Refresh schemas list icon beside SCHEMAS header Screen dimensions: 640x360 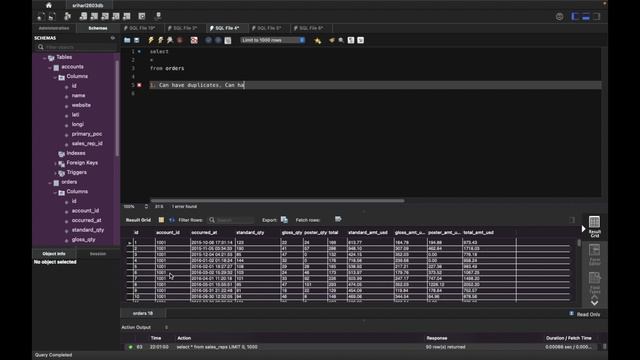pyautogui.click(x=113, y=38)
